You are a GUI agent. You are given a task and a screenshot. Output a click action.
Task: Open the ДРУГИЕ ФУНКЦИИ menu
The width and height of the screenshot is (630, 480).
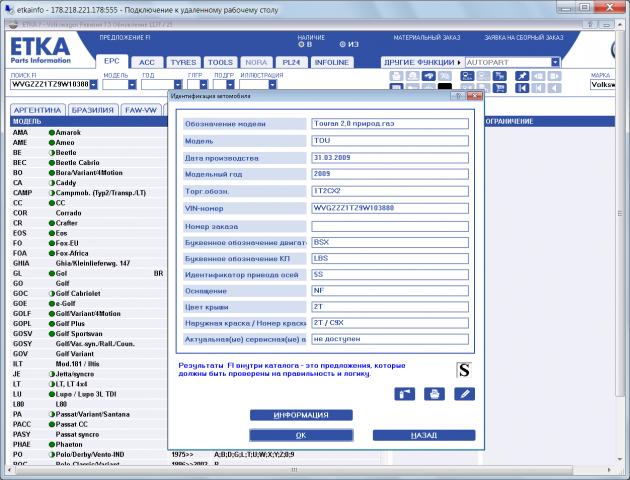pos(421,62)
